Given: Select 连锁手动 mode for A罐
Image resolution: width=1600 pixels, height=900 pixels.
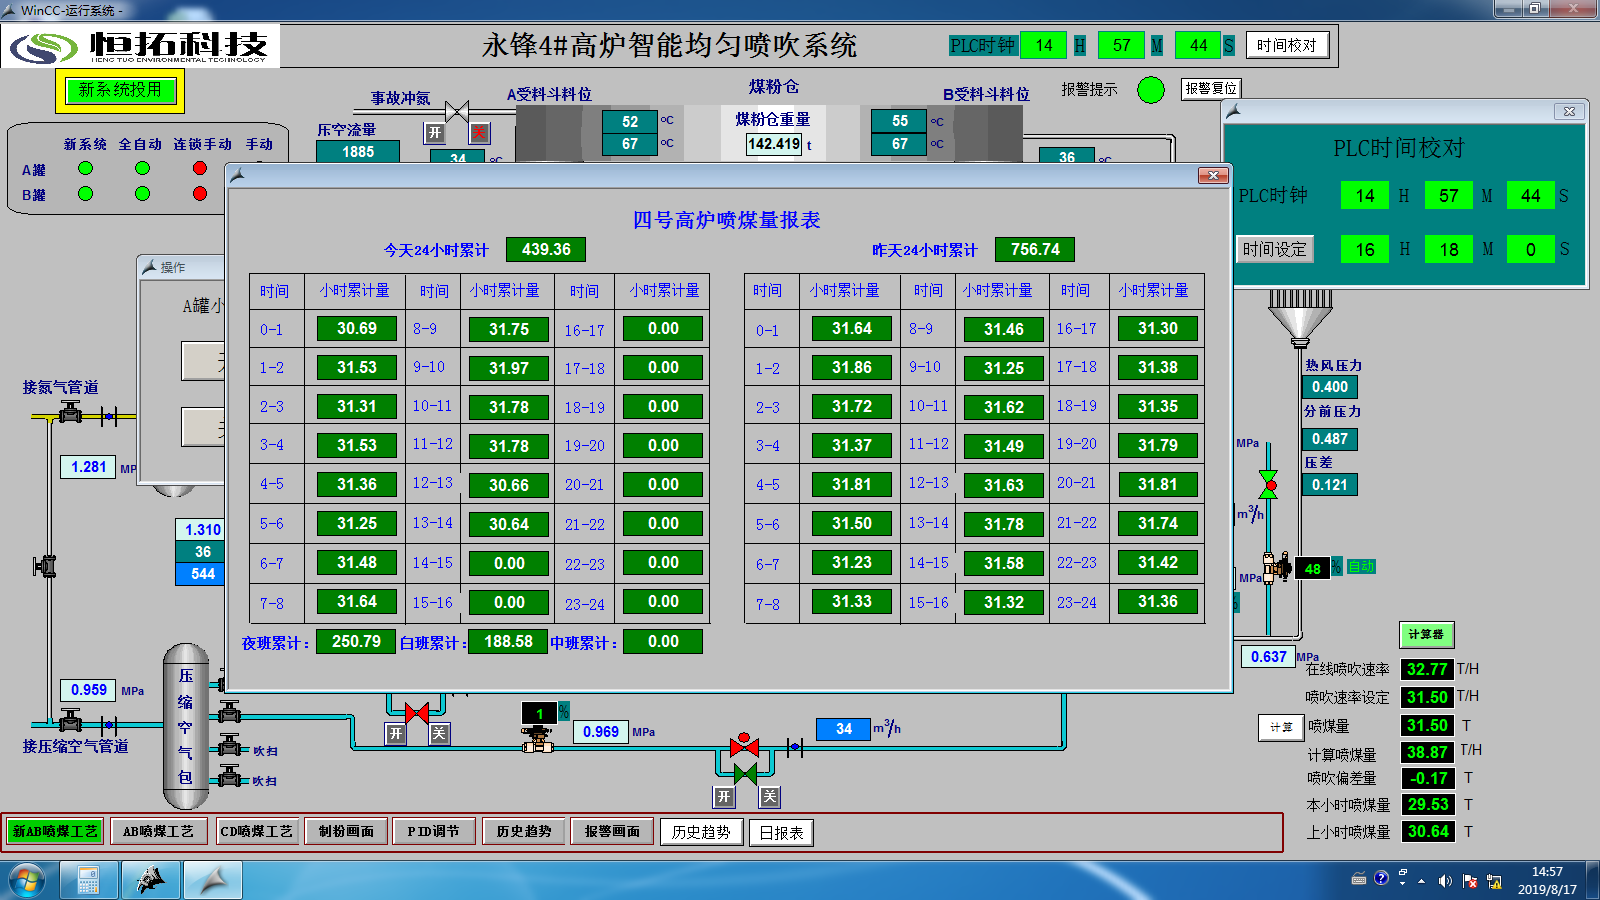Looking at the screenshot, I should 200,168.
